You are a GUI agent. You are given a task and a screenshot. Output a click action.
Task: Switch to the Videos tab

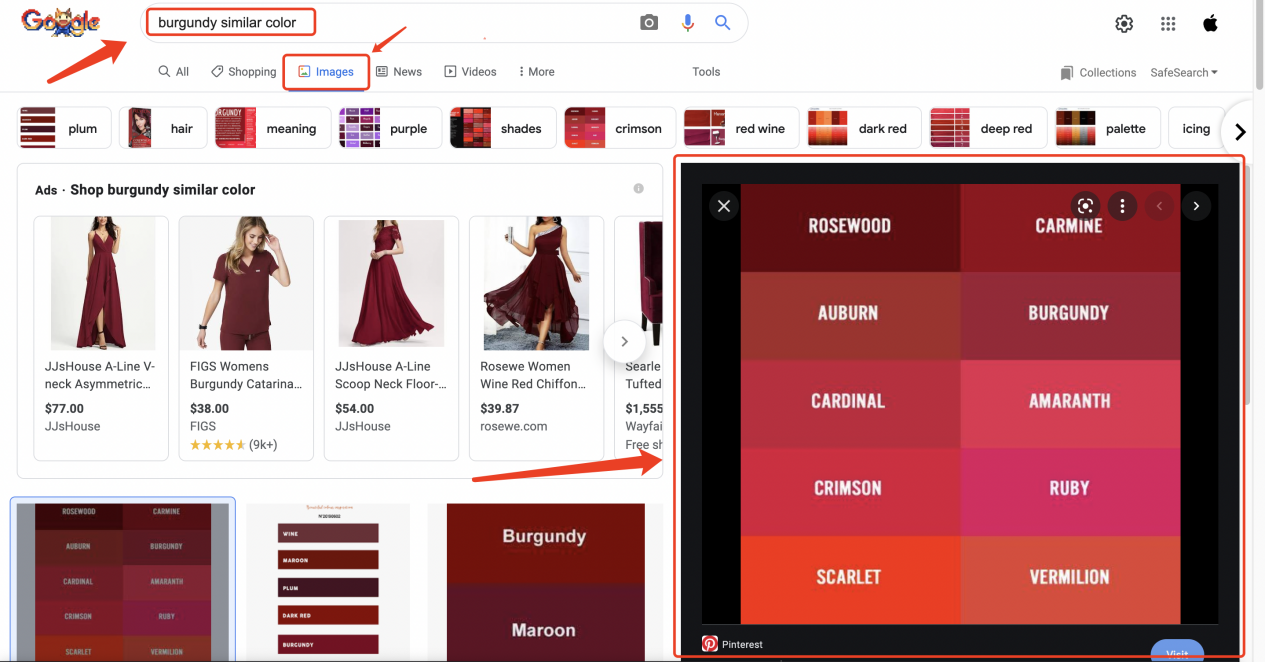point(470,71)
